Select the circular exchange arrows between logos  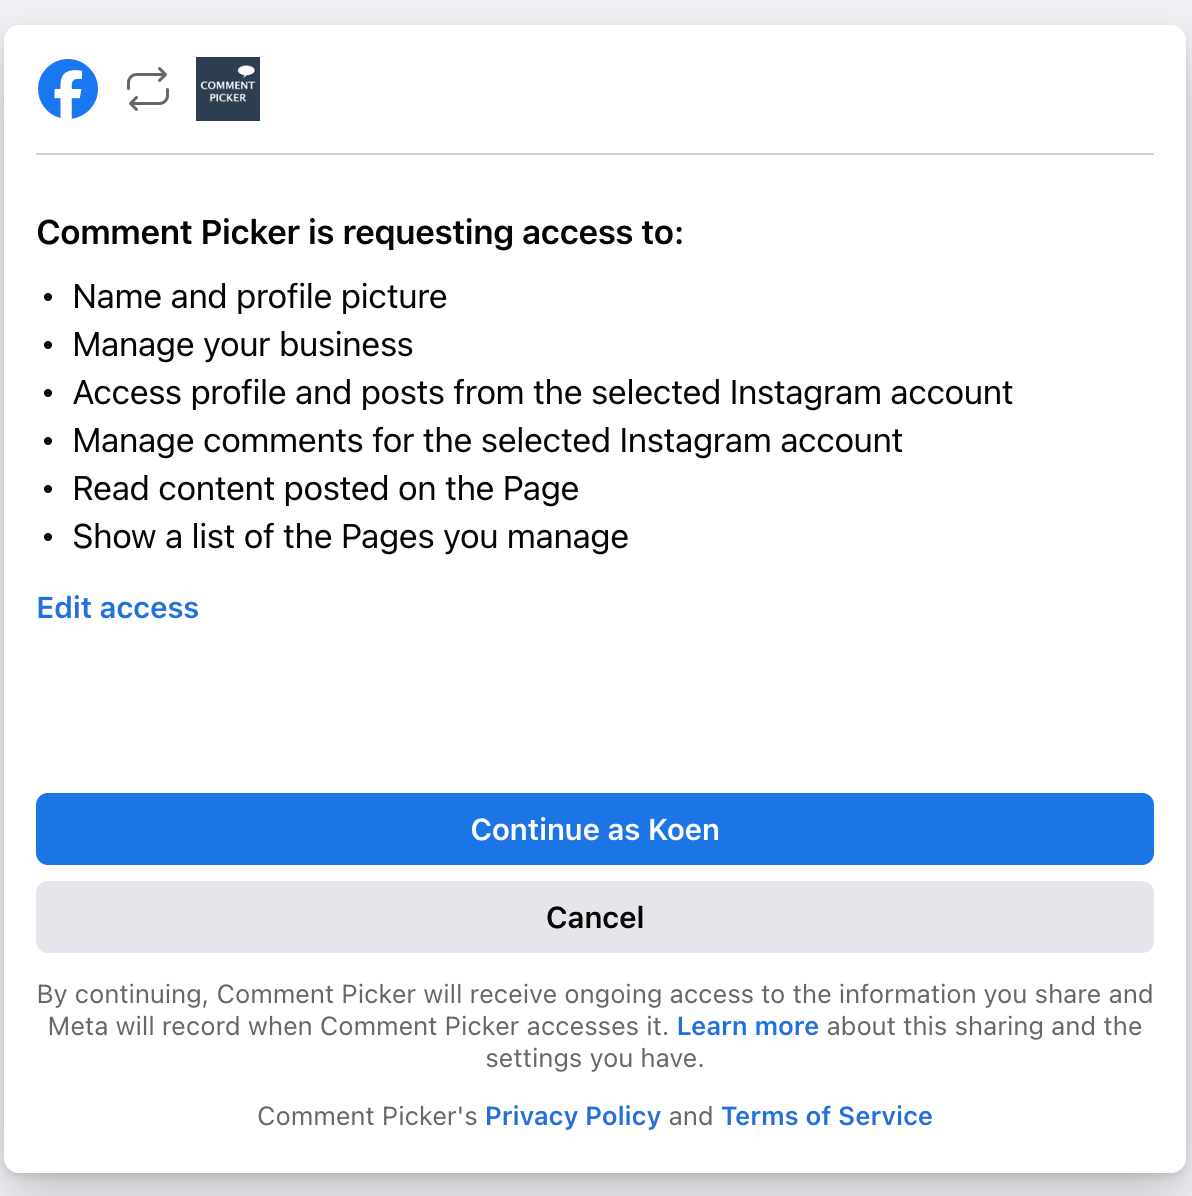(147, 89)
